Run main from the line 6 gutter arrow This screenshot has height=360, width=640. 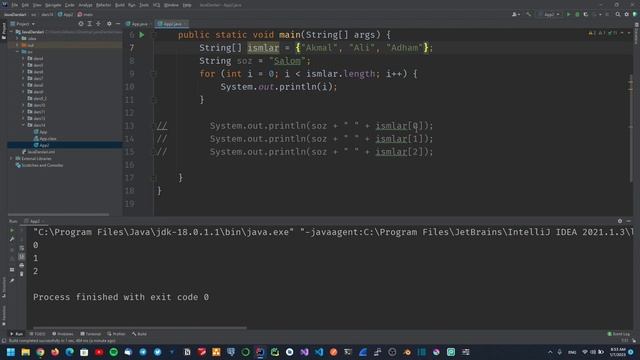(142, 35)
